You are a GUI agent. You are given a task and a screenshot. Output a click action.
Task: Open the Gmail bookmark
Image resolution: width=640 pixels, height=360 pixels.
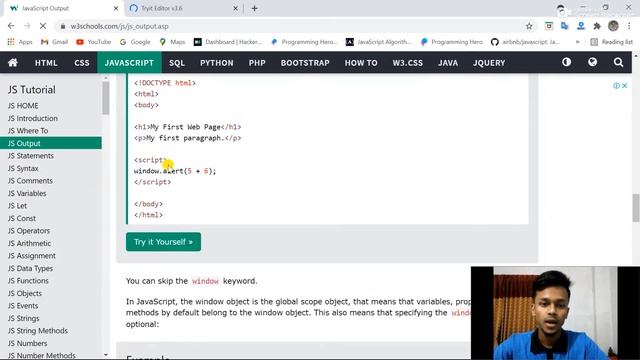pyautogui.click(x=54, y=42)
